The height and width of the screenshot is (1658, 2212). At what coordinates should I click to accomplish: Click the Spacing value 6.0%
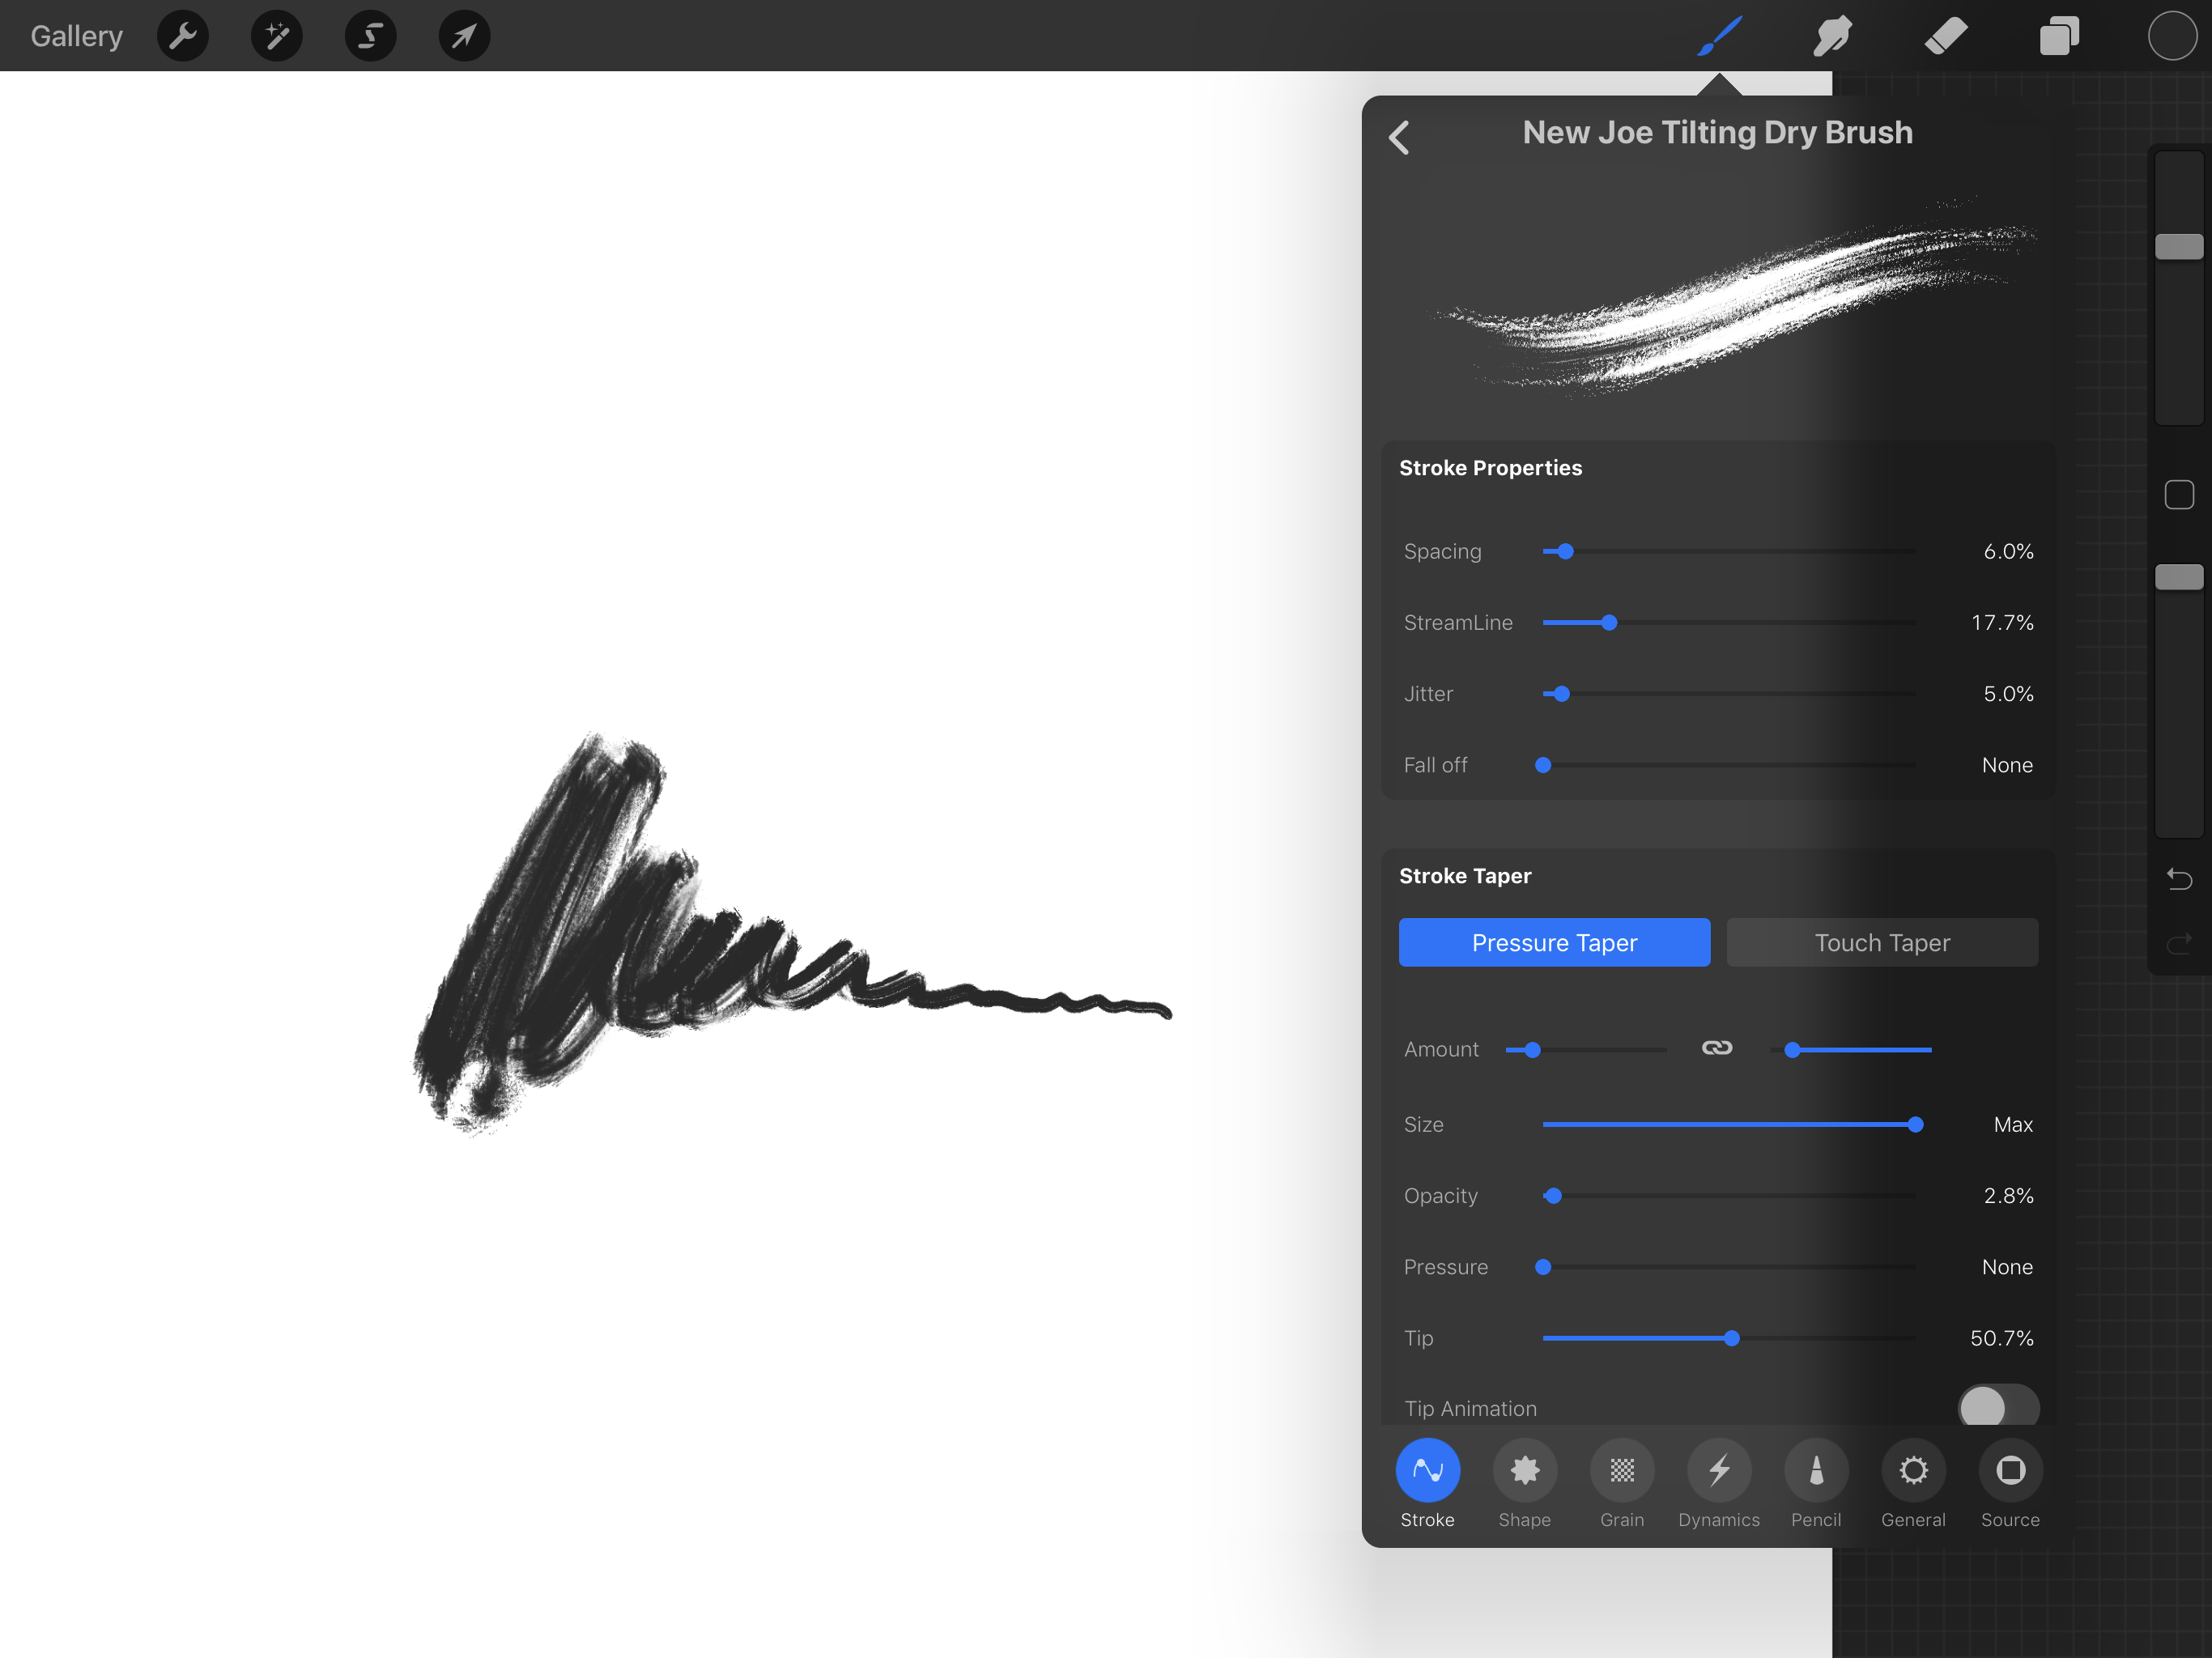tap(2008, 551)
